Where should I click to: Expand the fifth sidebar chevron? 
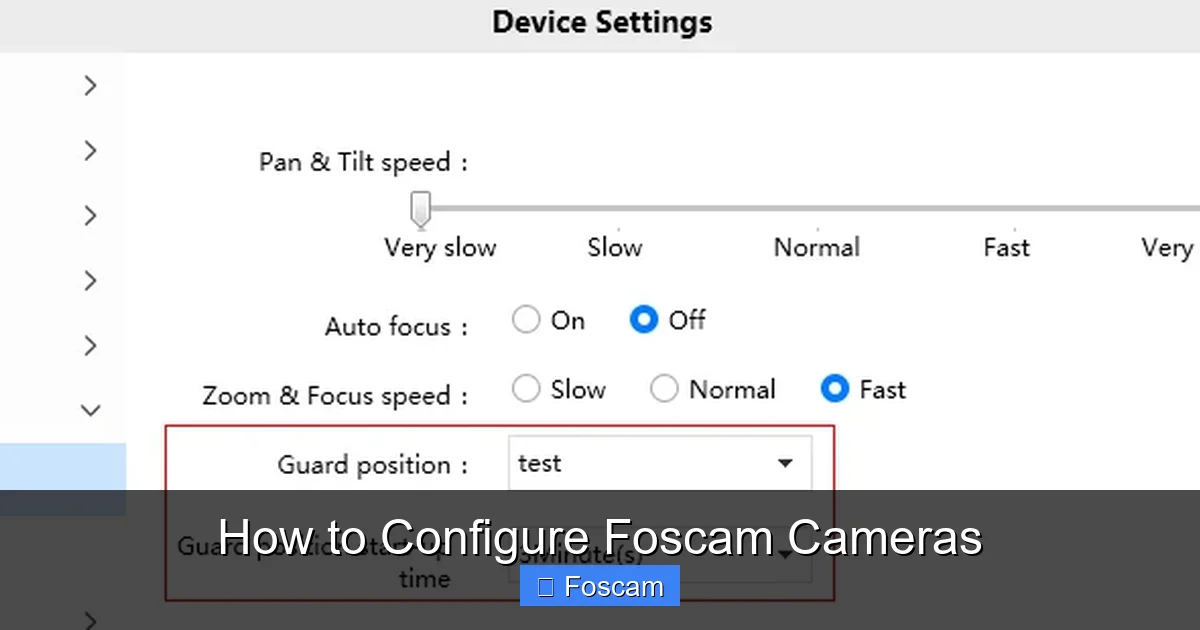90,345
